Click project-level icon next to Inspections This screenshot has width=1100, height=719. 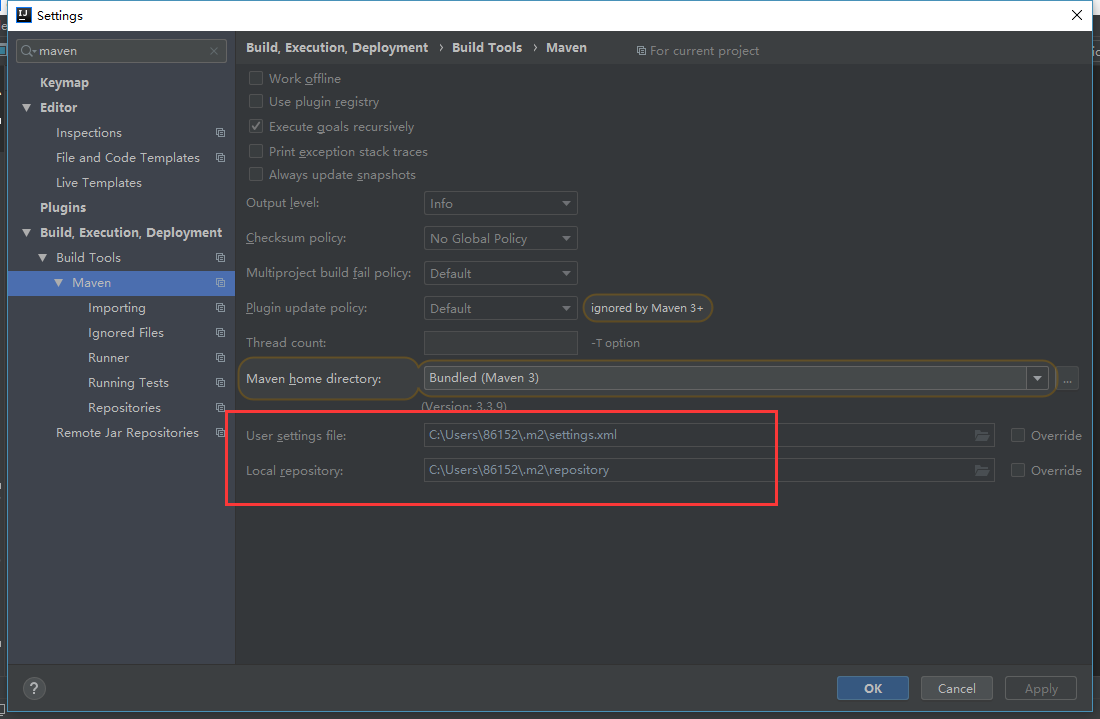click(220, 133)
